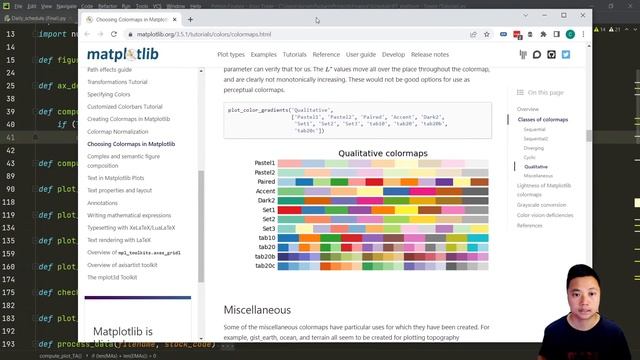Click the green profile avatar in Chrome
This screenshot has height=360, width=640.
point(570,35)
